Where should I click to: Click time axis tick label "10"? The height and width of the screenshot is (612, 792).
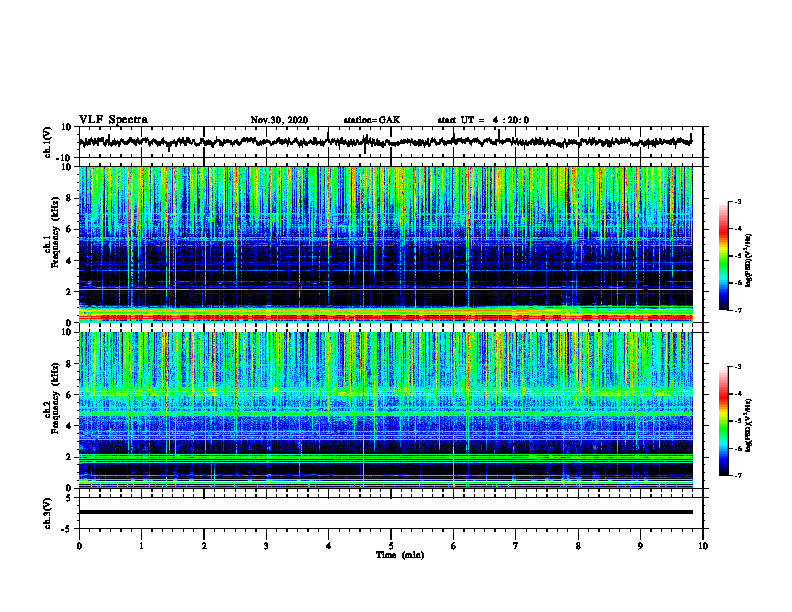pos(703,546)
